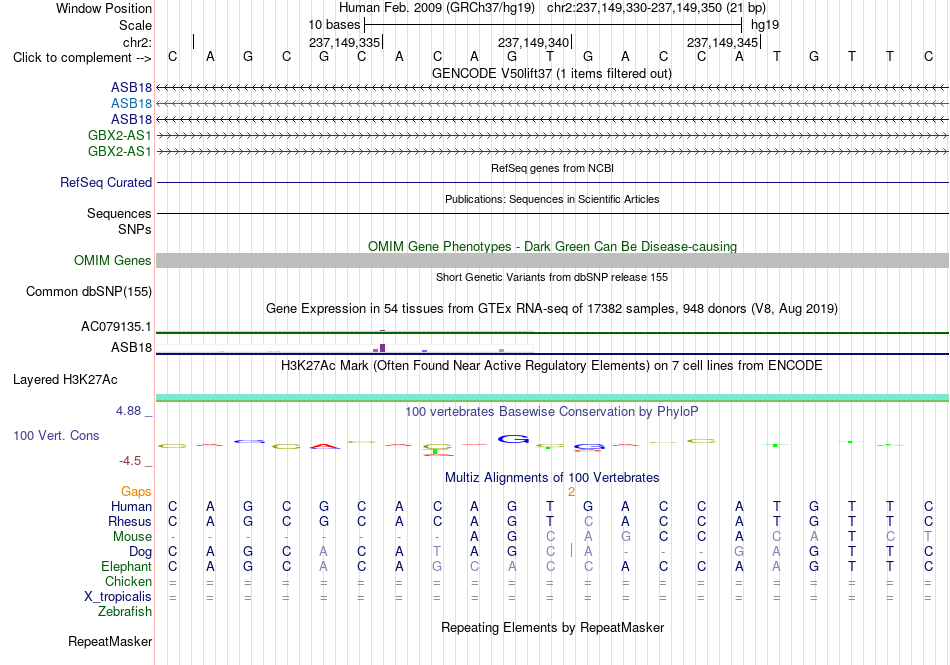Click the -4.5 PhyloP lower scale value
Viewport: 950px width, 665px height.
tap(130, 461)
